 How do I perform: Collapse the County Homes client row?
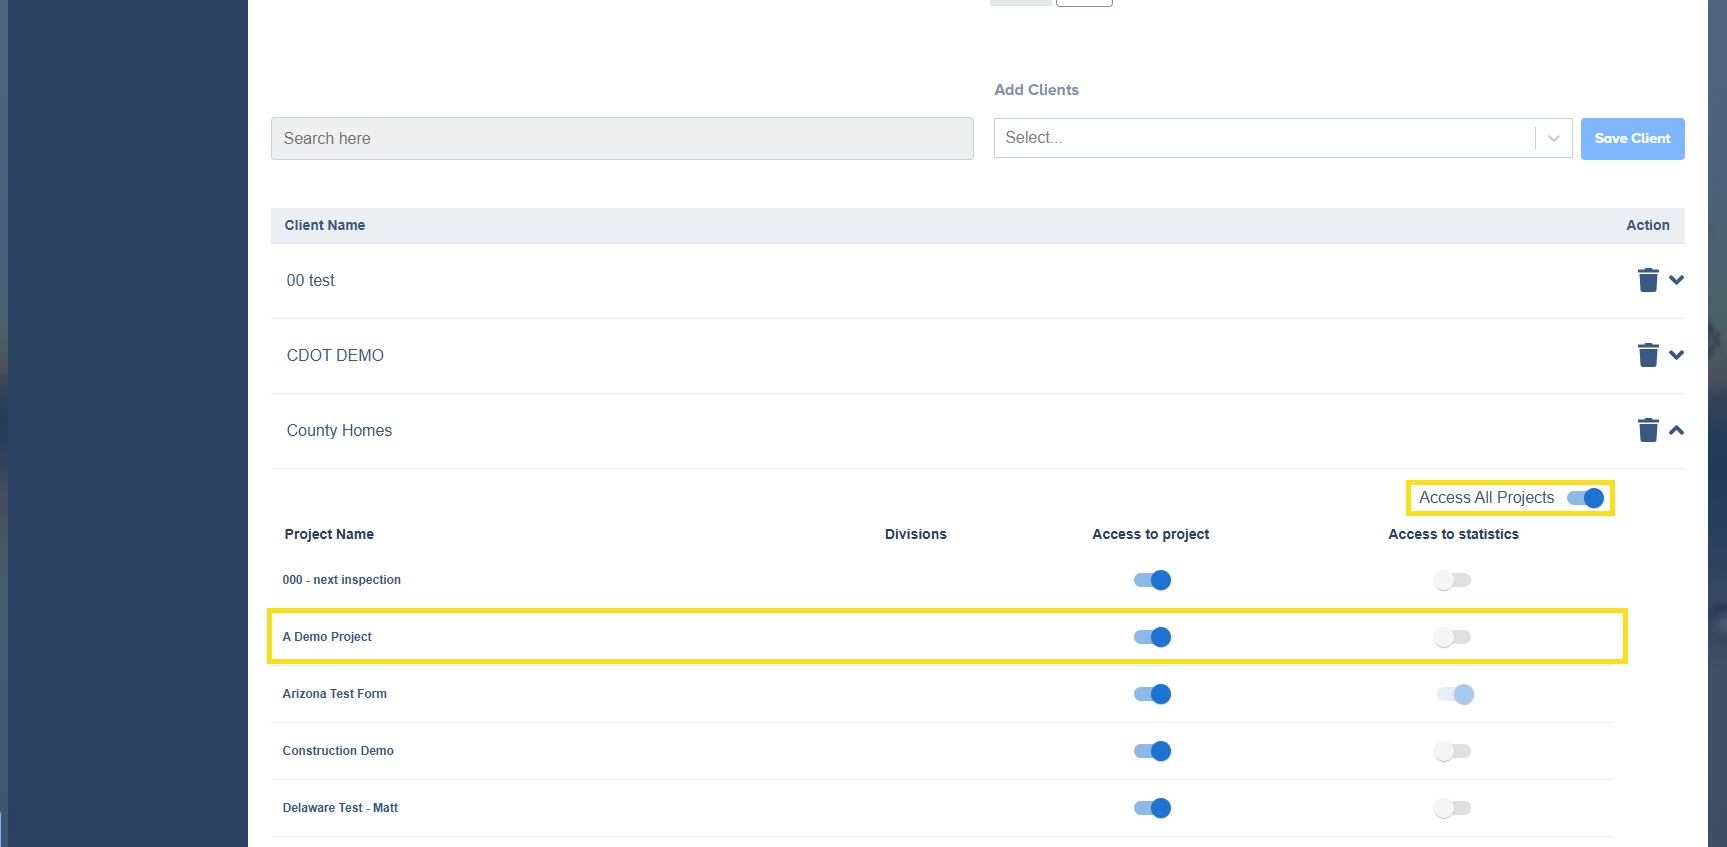pyautogui.click(x=1677, y=430)
